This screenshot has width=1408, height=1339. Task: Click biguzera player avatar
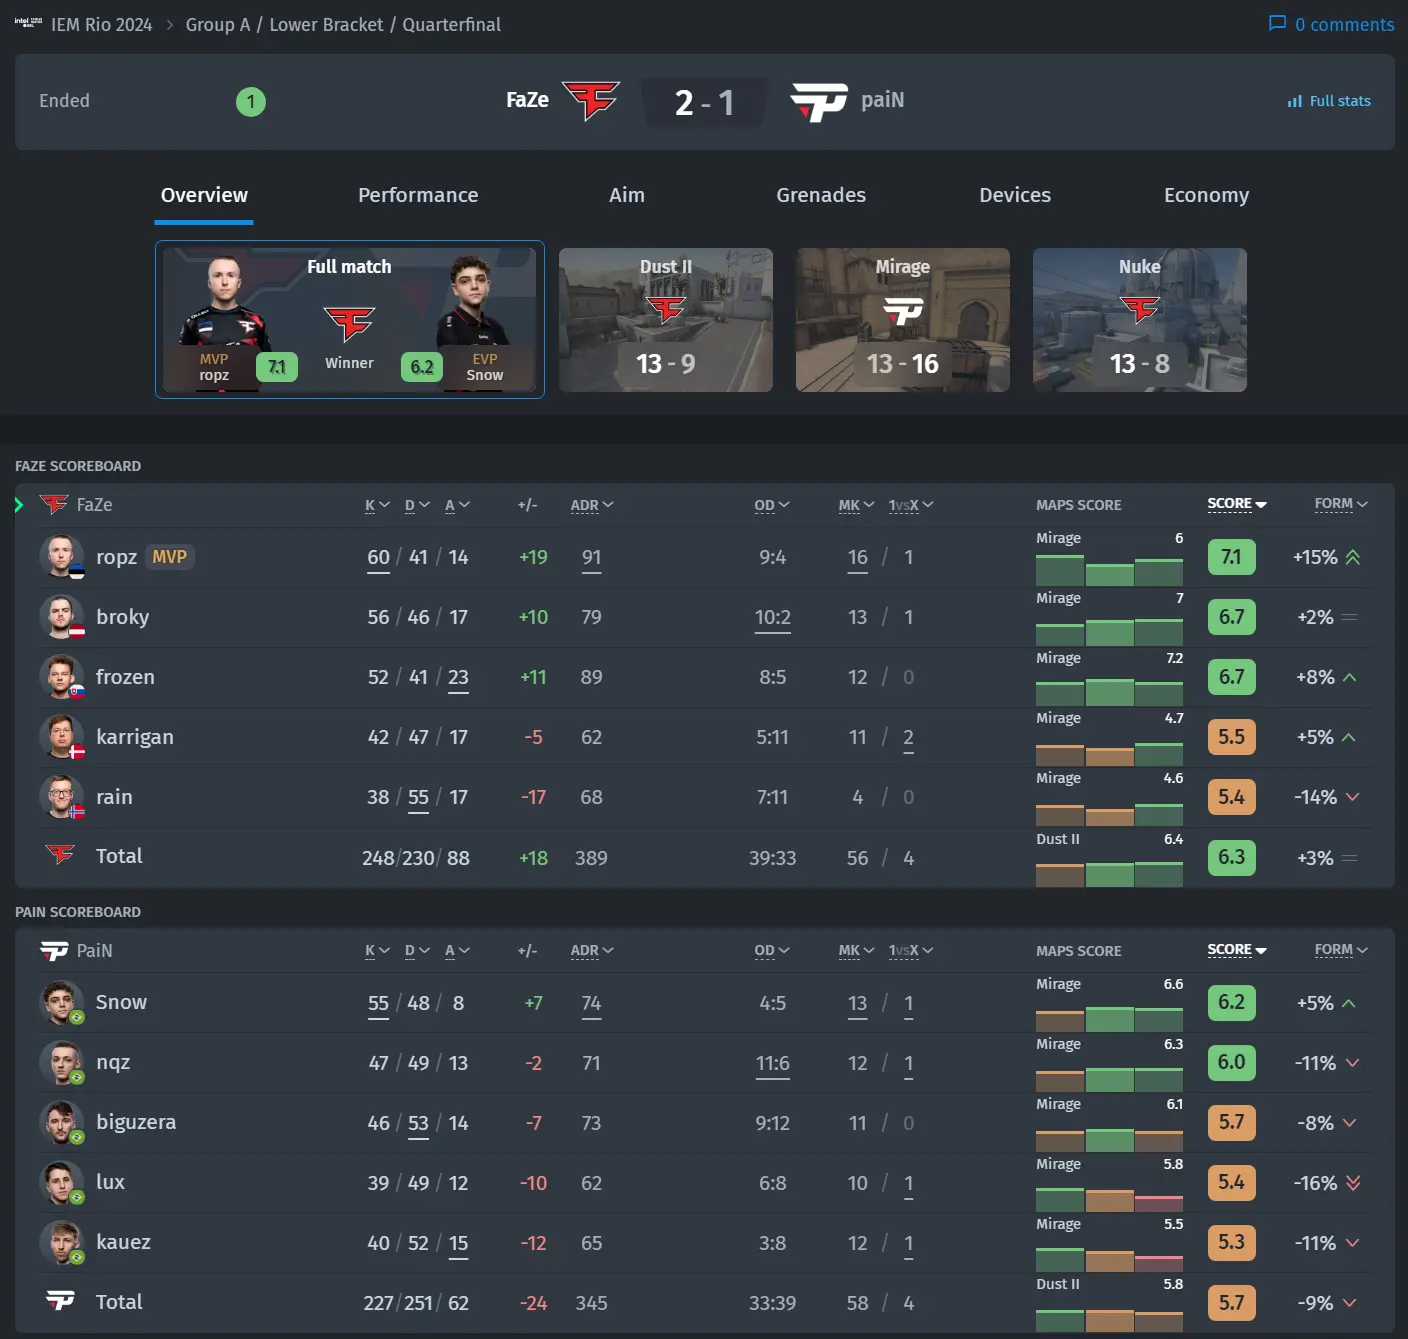(61, 1122)
